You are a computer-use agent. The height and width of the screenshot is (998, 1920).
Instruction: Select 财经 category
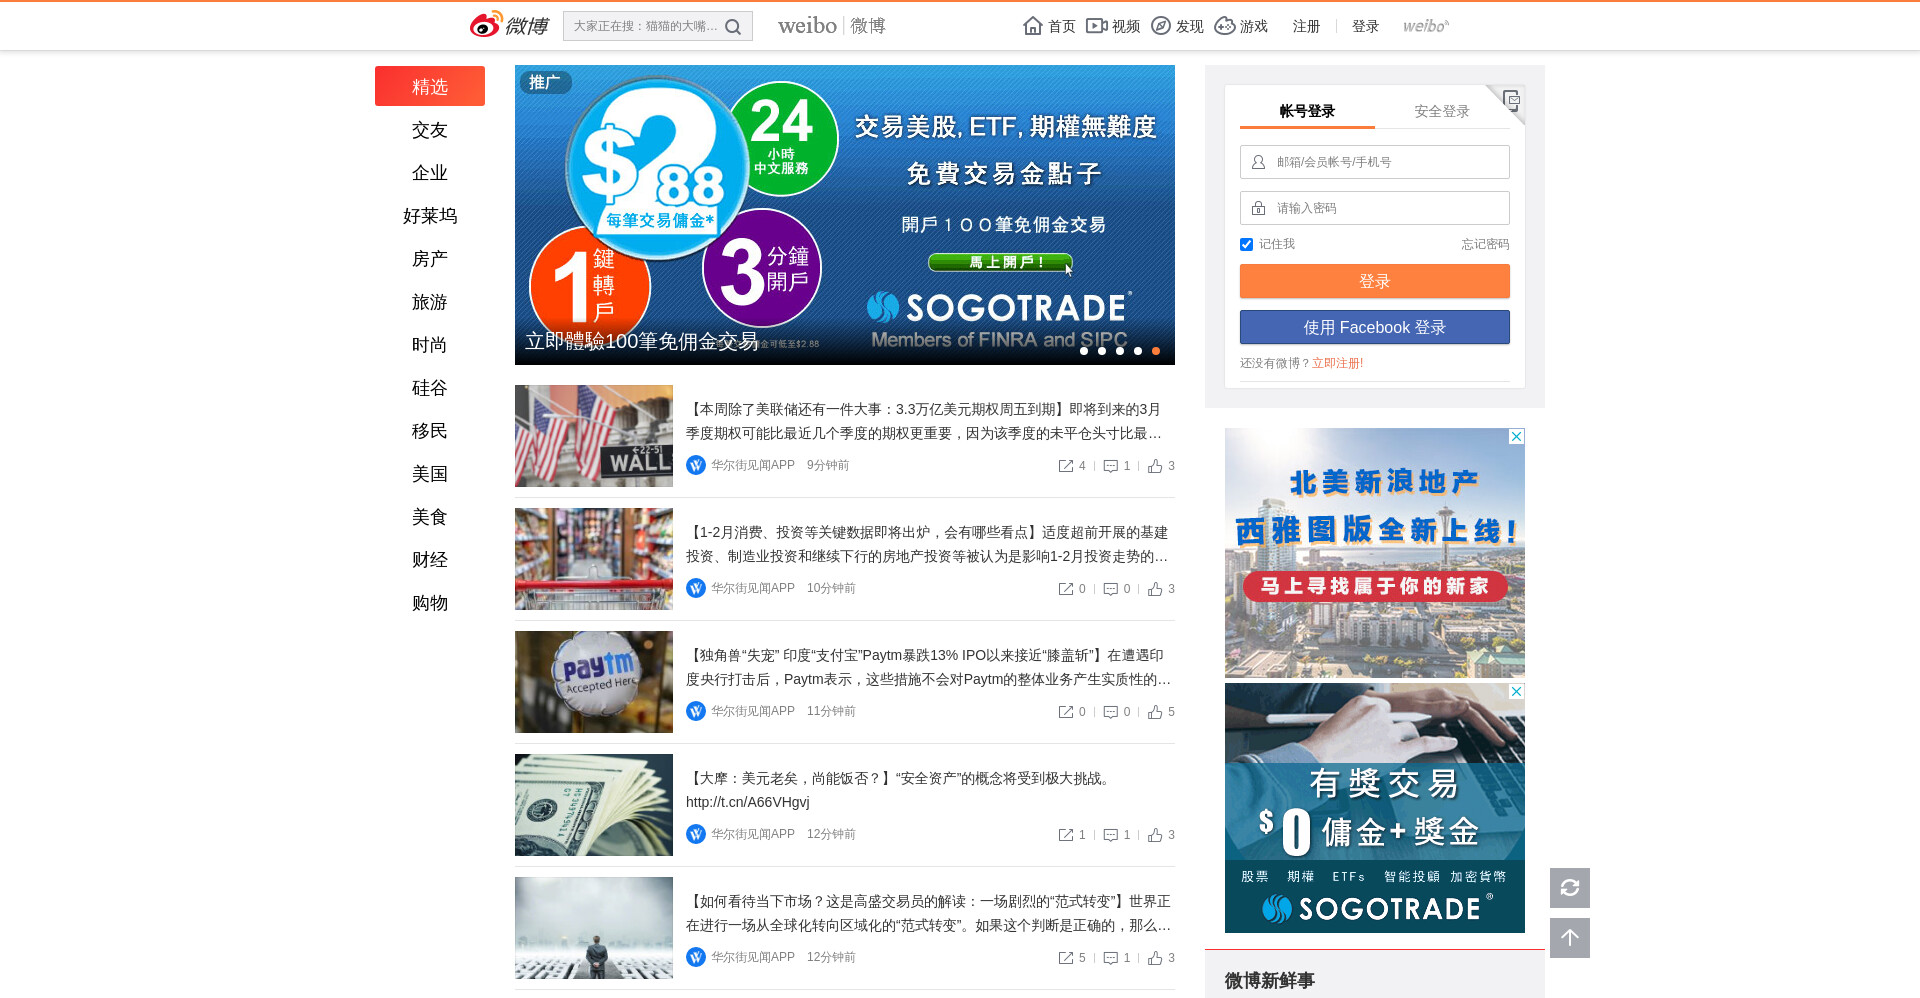tap(430, 560)
